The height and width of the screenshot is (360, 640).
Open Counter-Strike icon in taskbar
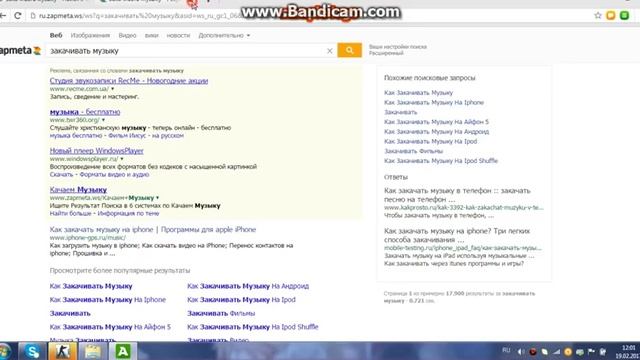click(62, 351)
